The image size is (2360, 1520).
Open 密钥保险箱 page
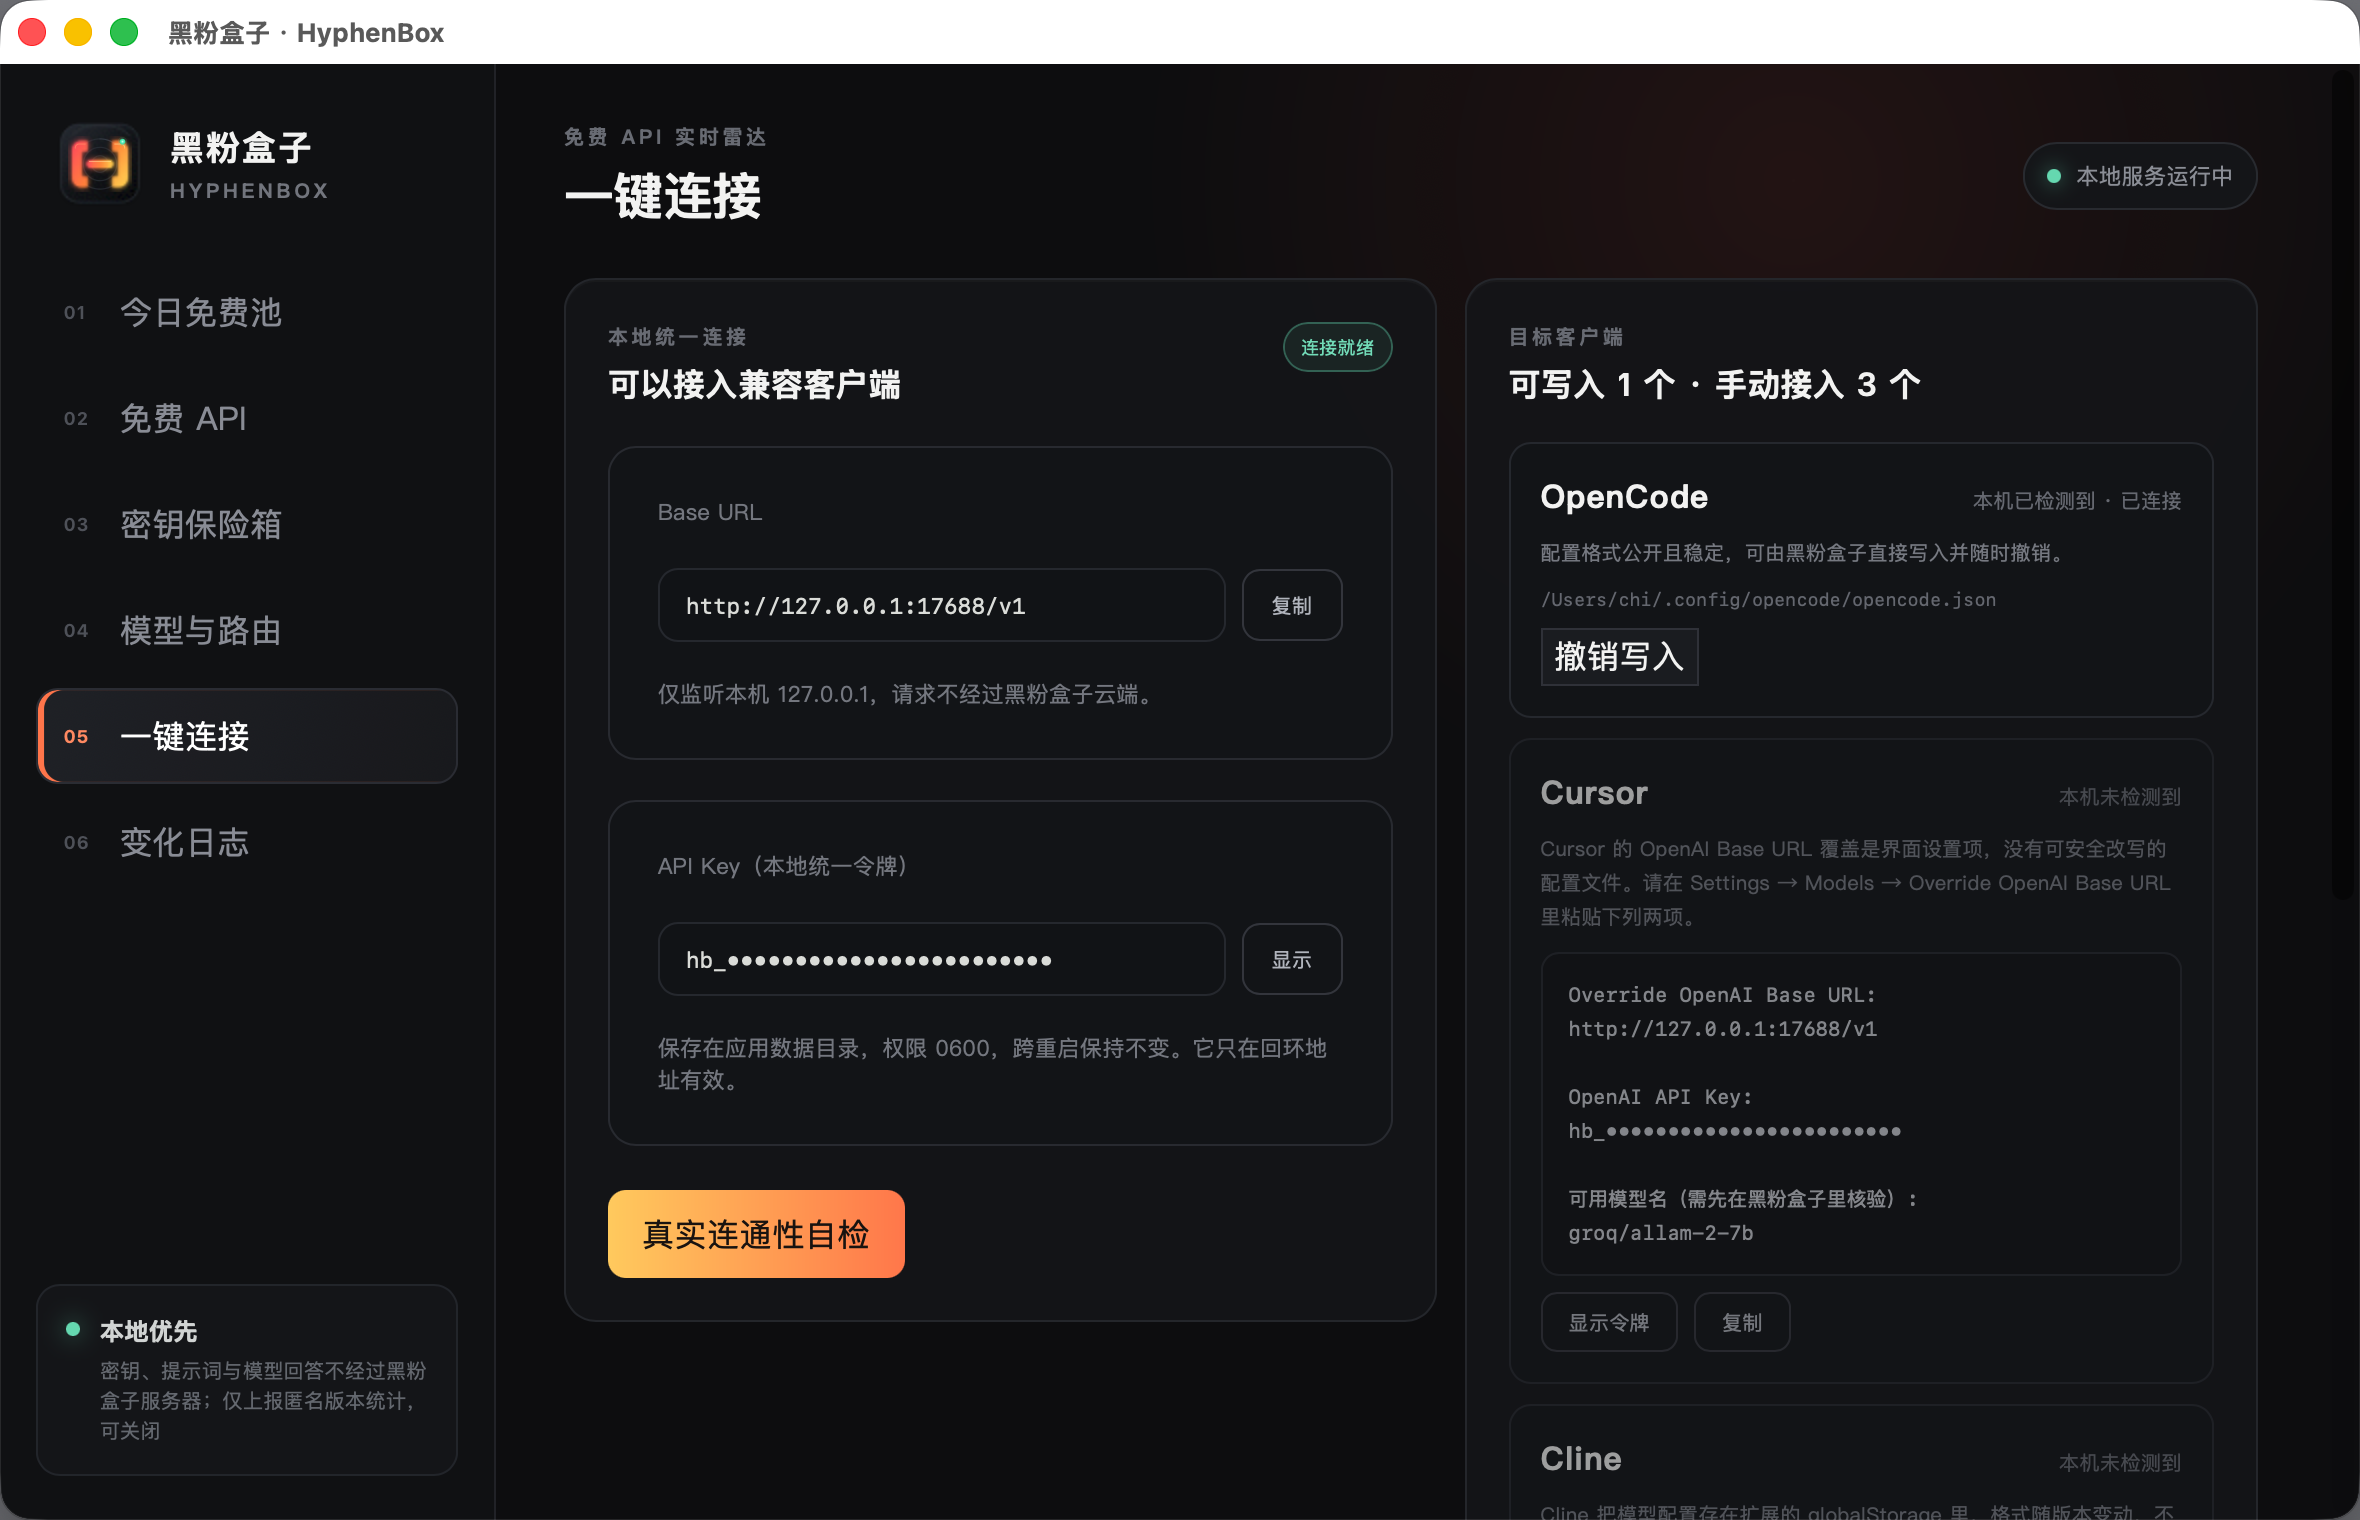coord(247,525)
